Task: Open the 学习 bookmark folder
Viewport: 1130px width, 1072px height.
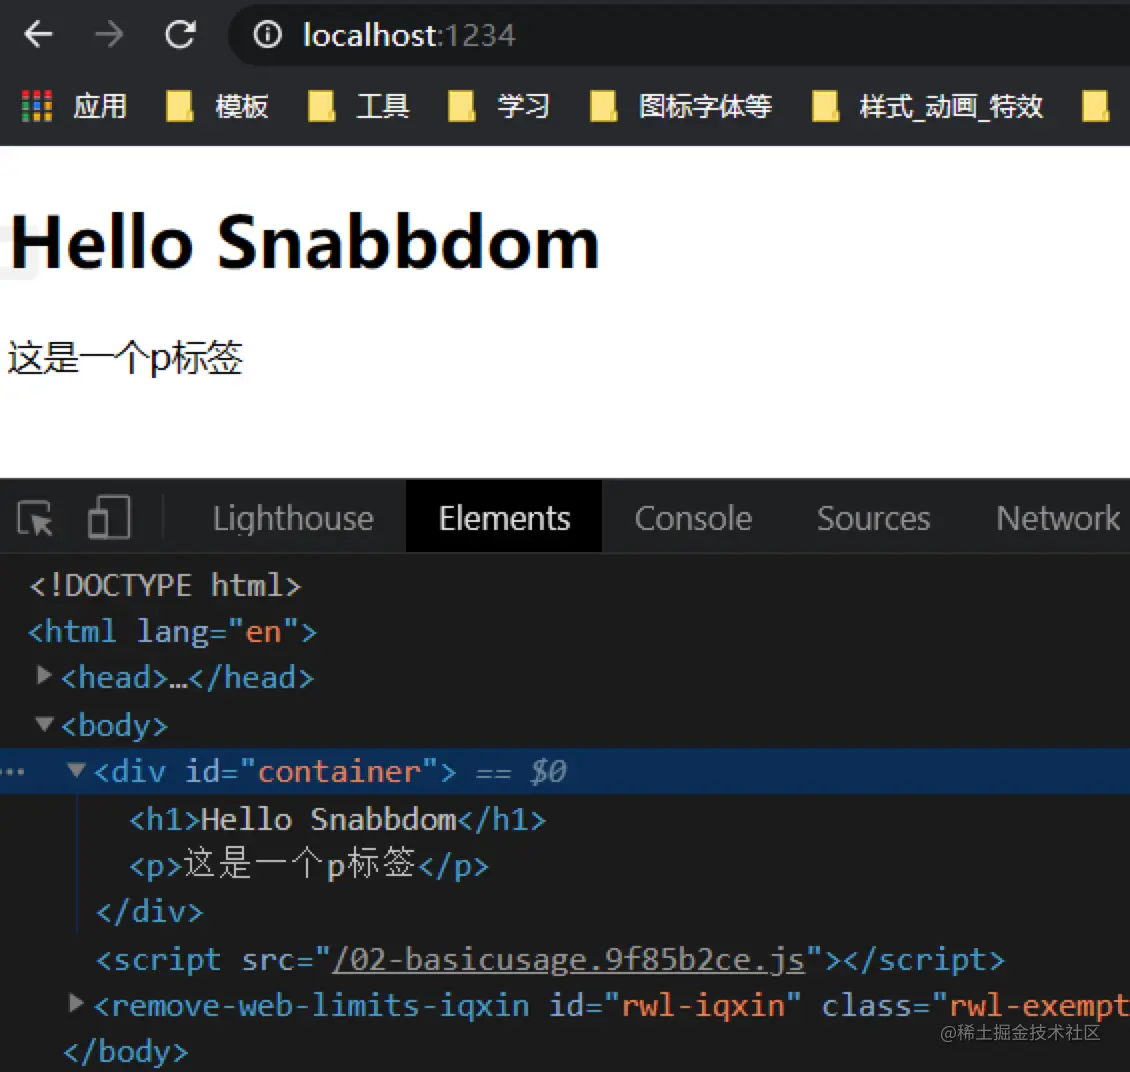Action: coord(499,106)
